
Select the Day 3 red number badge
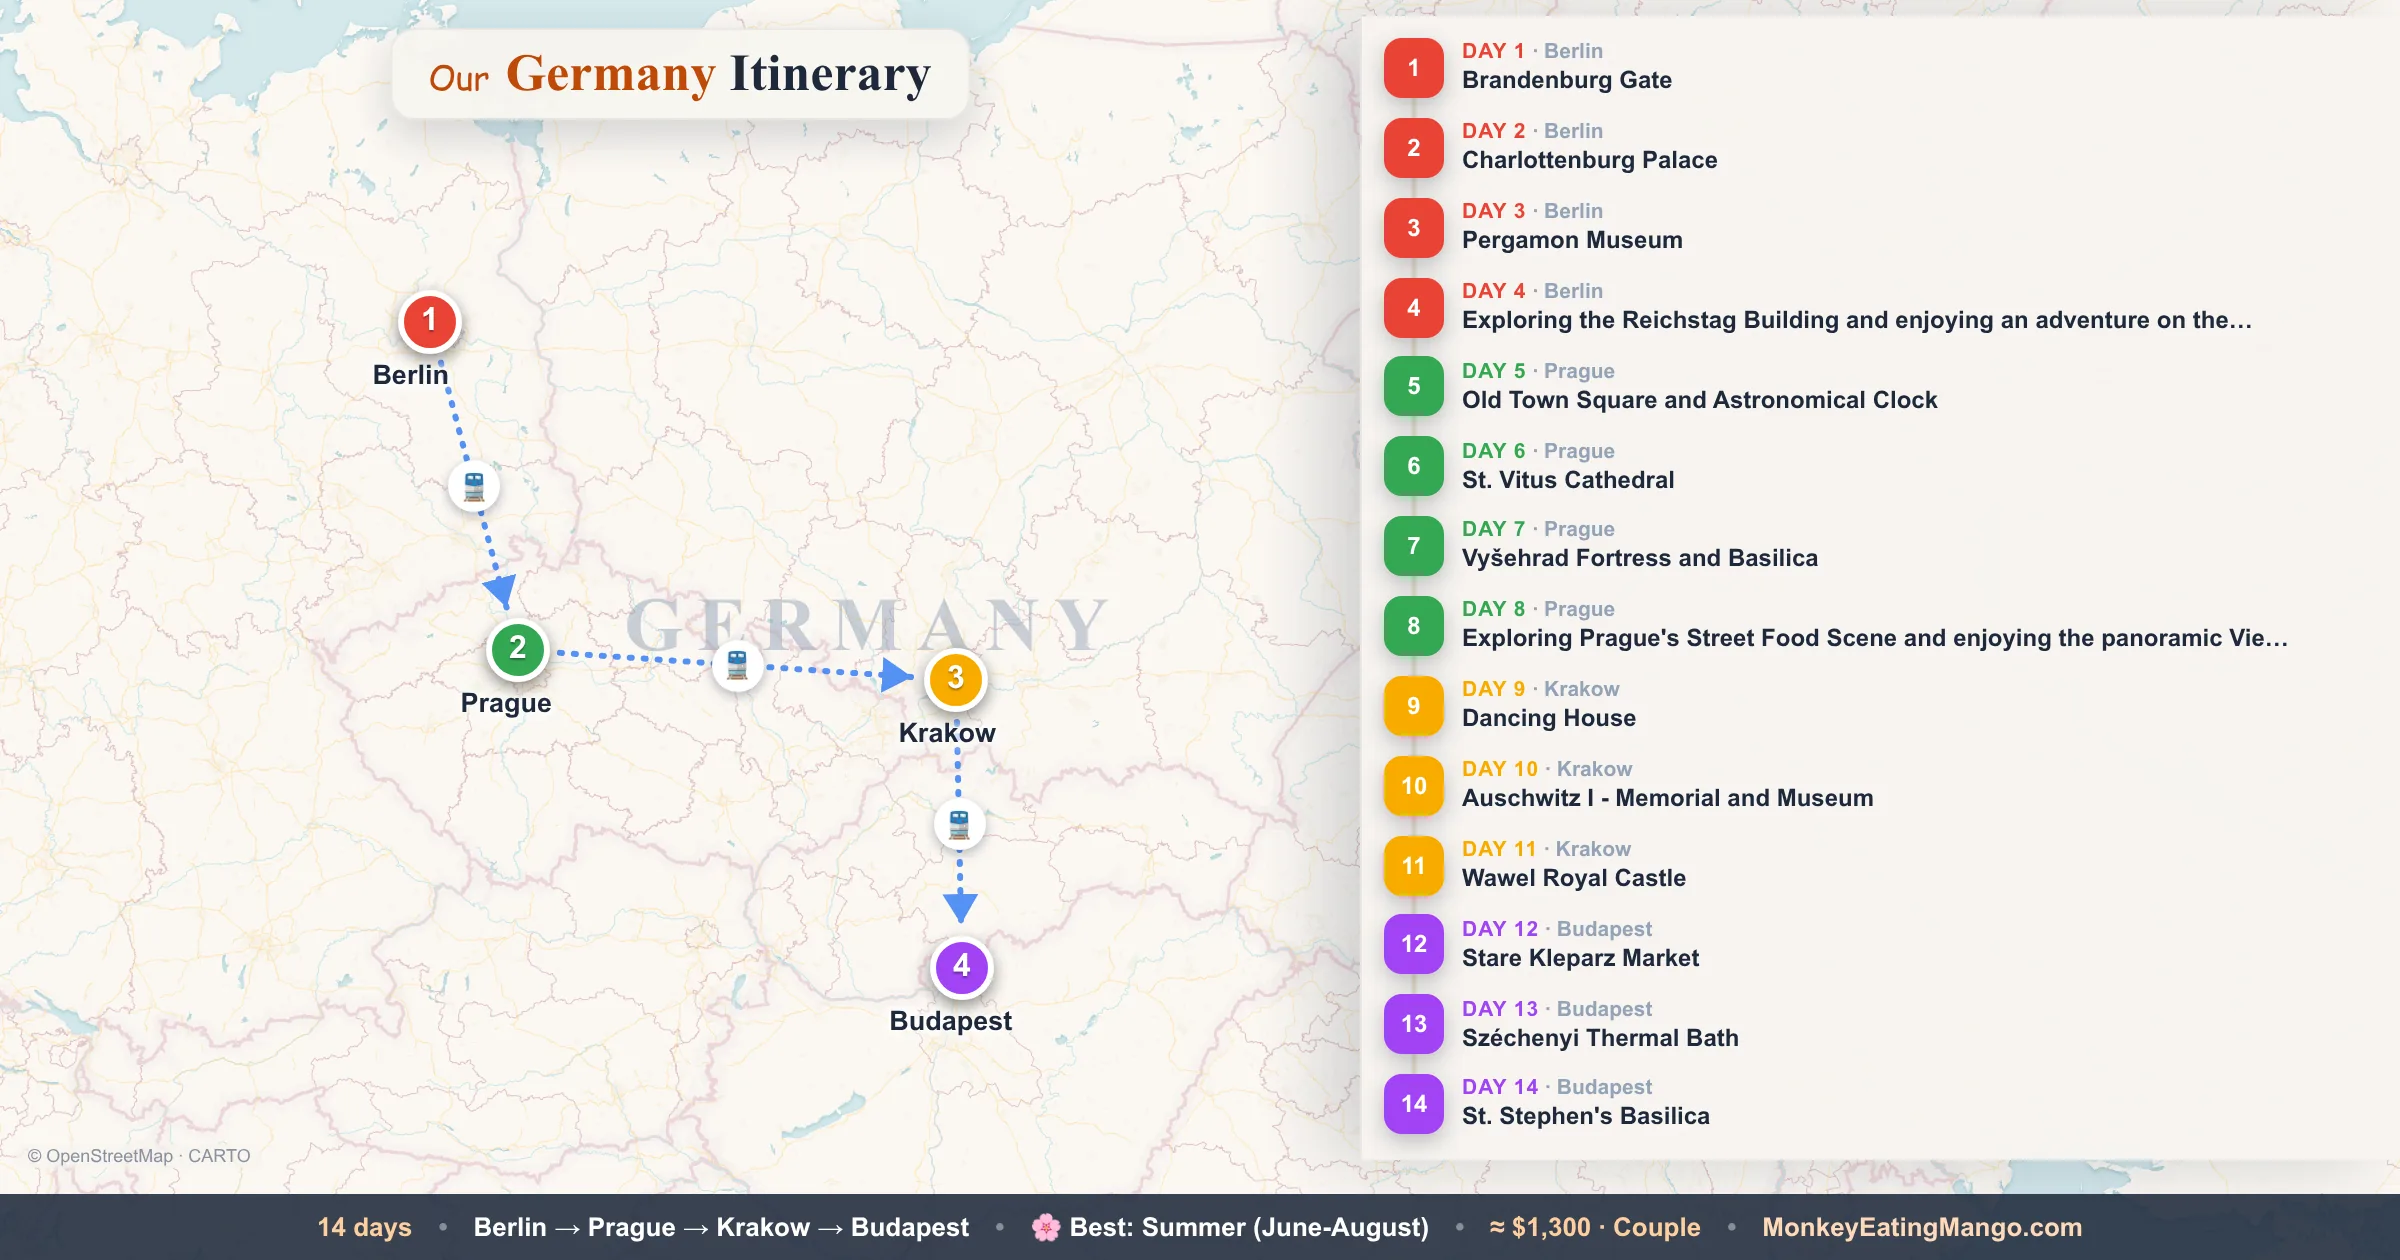coord(1413,228)
